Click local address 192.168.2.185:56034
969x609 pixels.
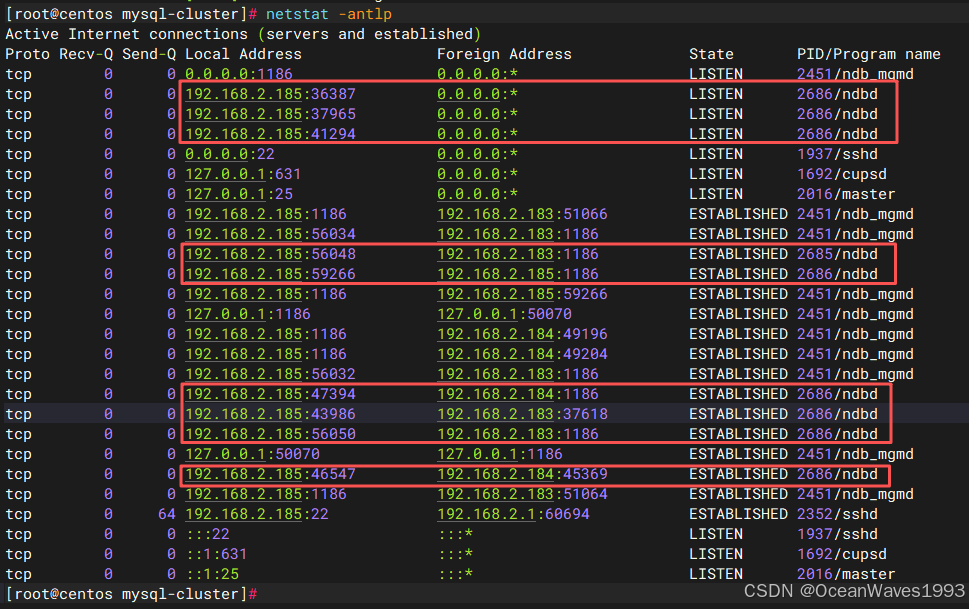[x=270, y=234]
